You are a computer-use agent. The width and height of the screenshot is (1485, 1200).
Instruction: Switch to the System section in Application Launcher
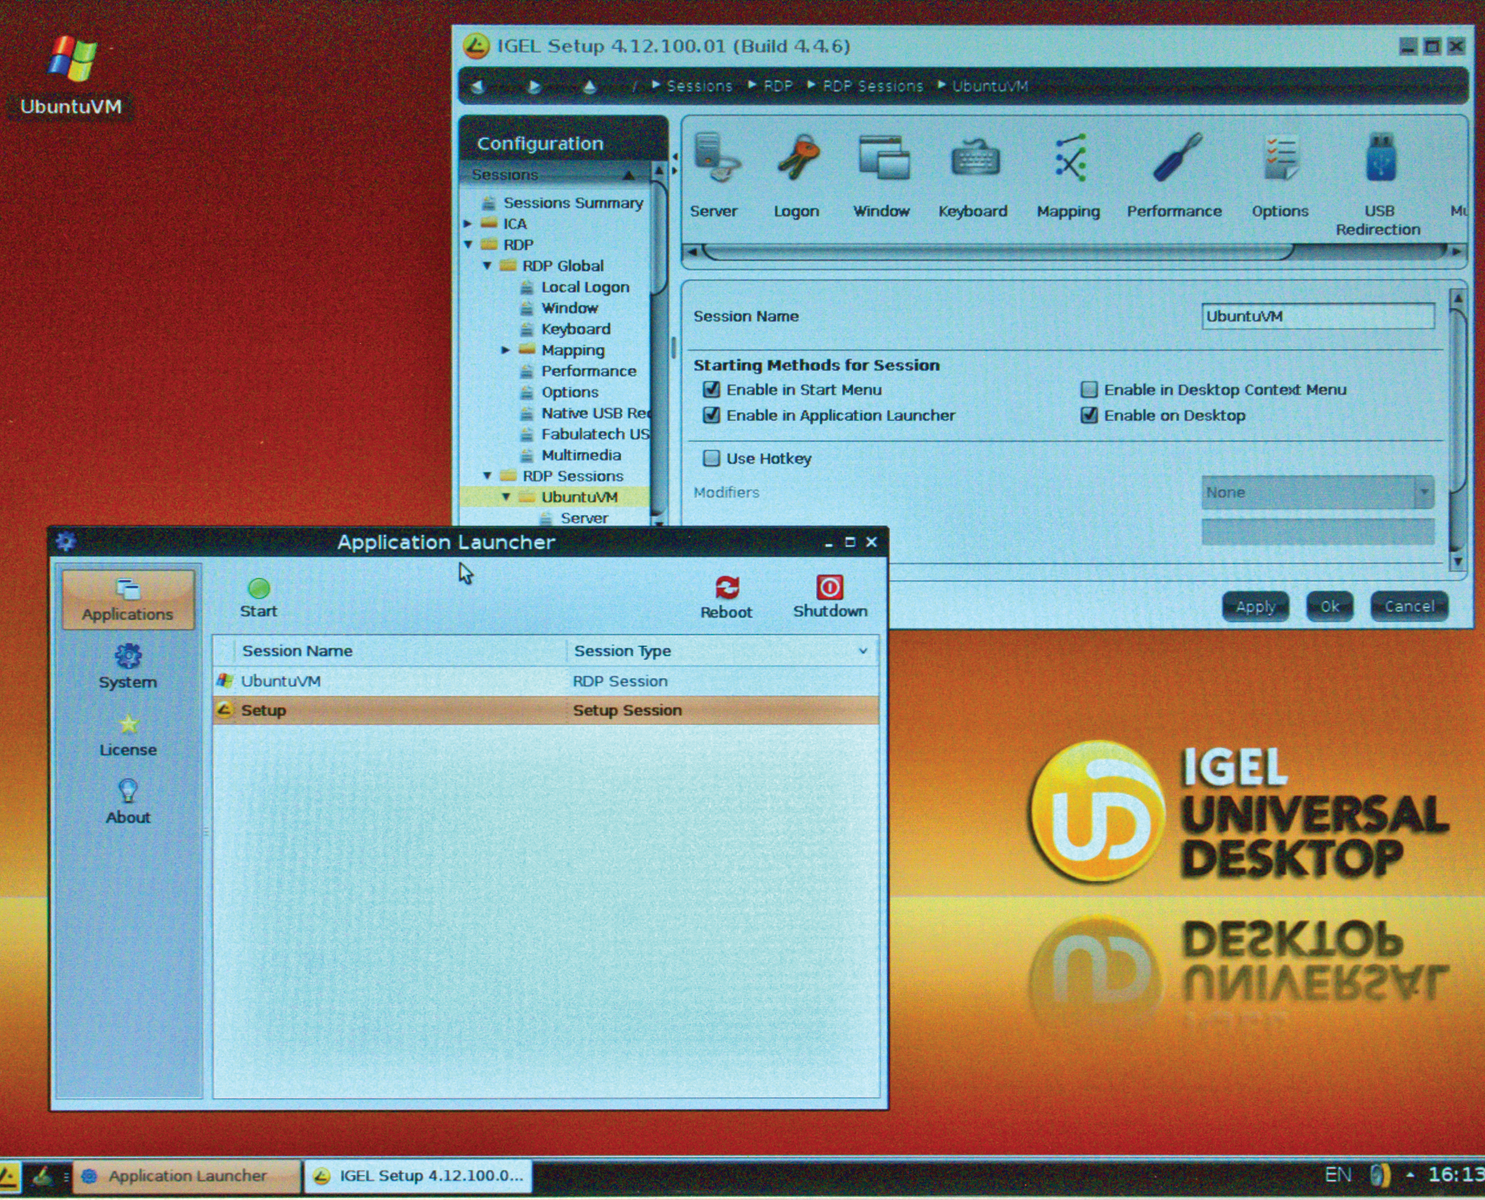pyautogui.click(x=127, y=665)
